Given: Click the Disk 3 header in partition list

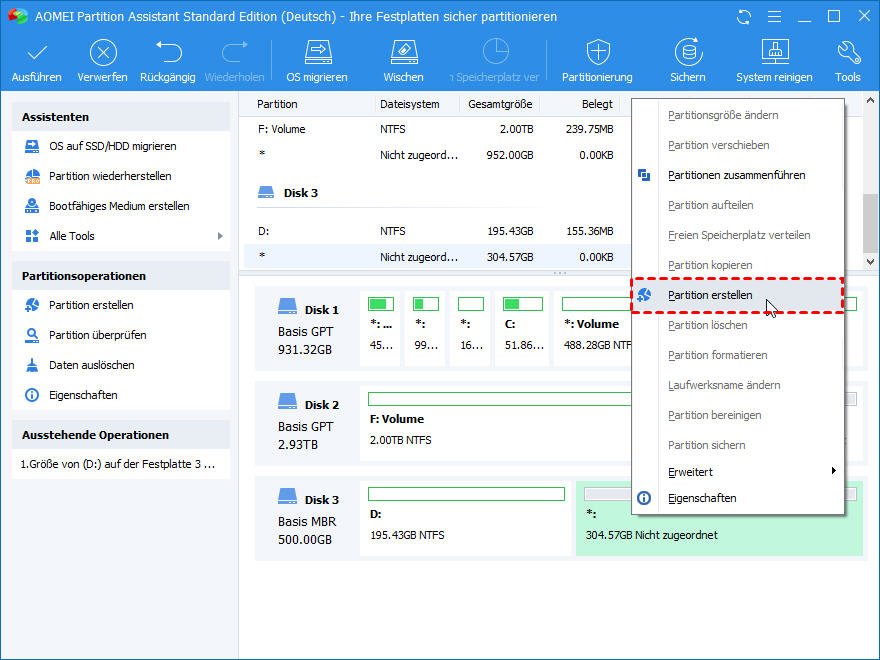Looking at the screenshot, I should point(301,193).
